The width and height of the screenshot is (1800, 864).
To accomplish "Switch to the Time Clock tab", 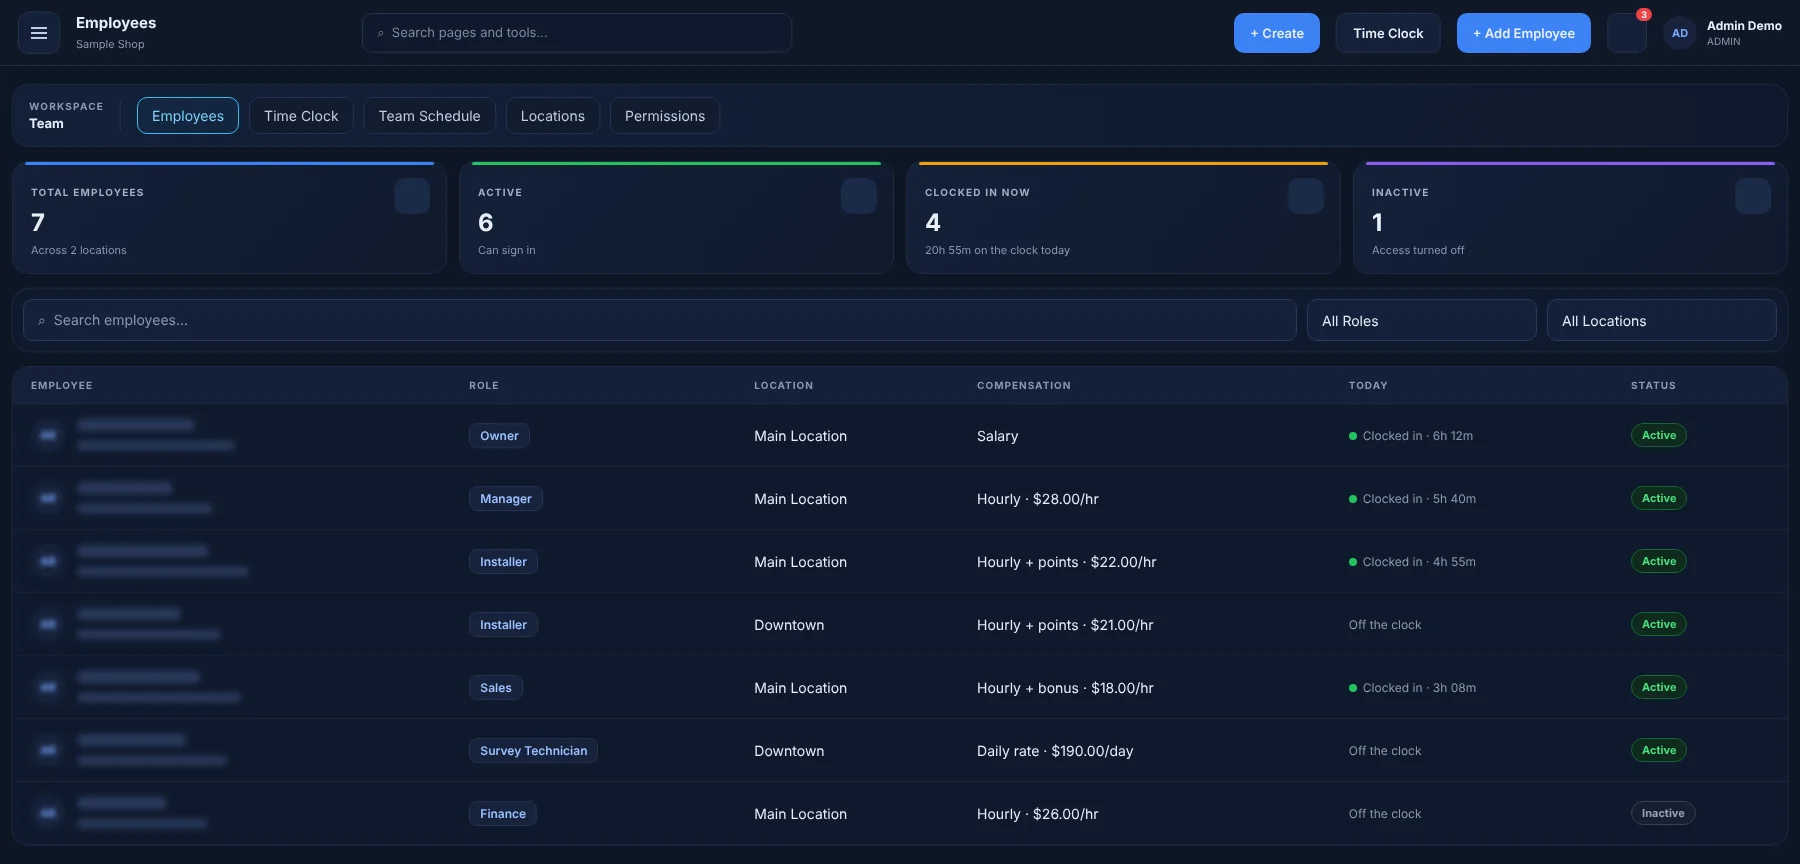I will coord(301,116).
